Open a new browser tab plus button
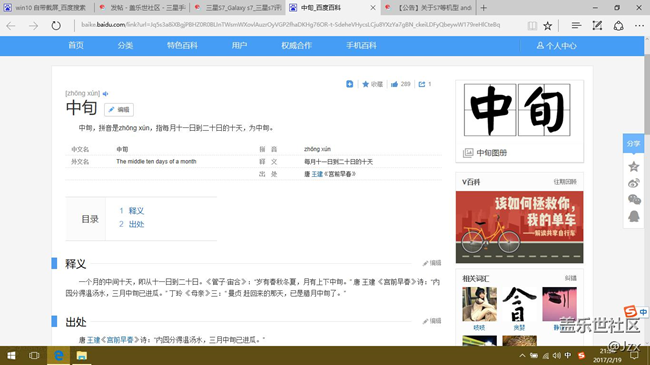The width and height of the screenshot is (650, 365). coord(483,7)
